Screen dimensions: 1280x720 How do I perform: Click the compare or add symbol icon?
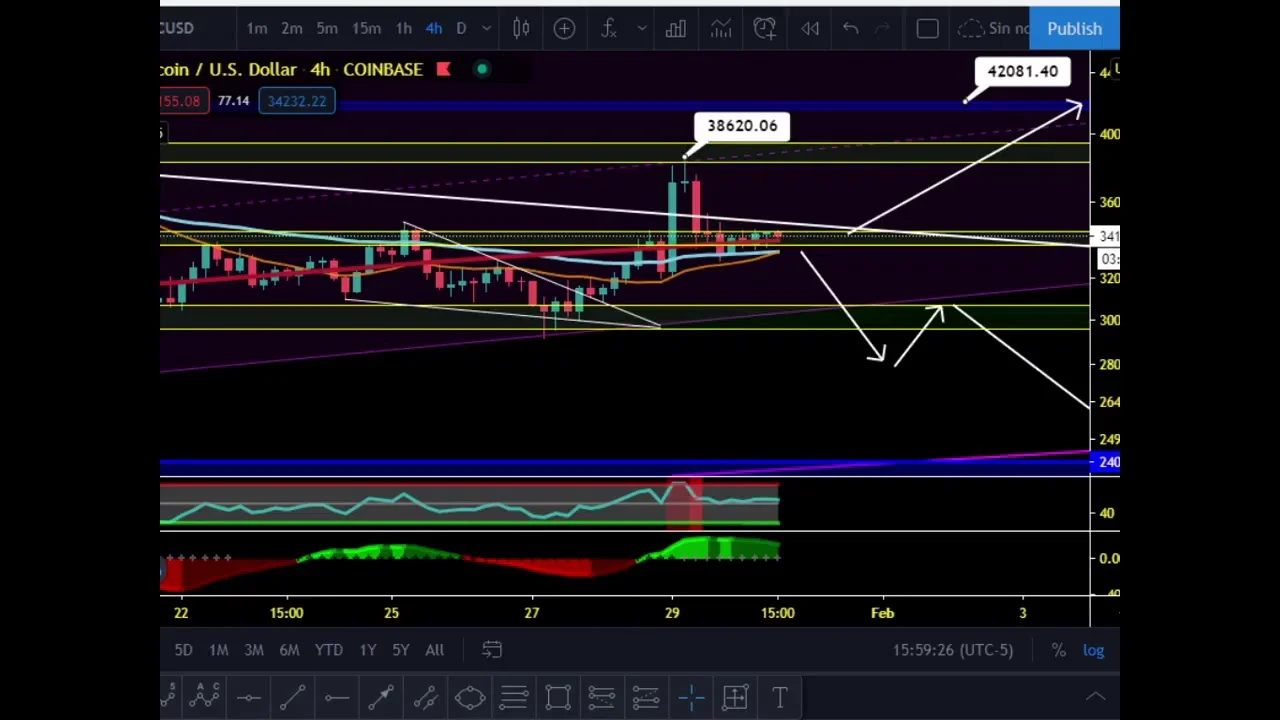point(564,29)
